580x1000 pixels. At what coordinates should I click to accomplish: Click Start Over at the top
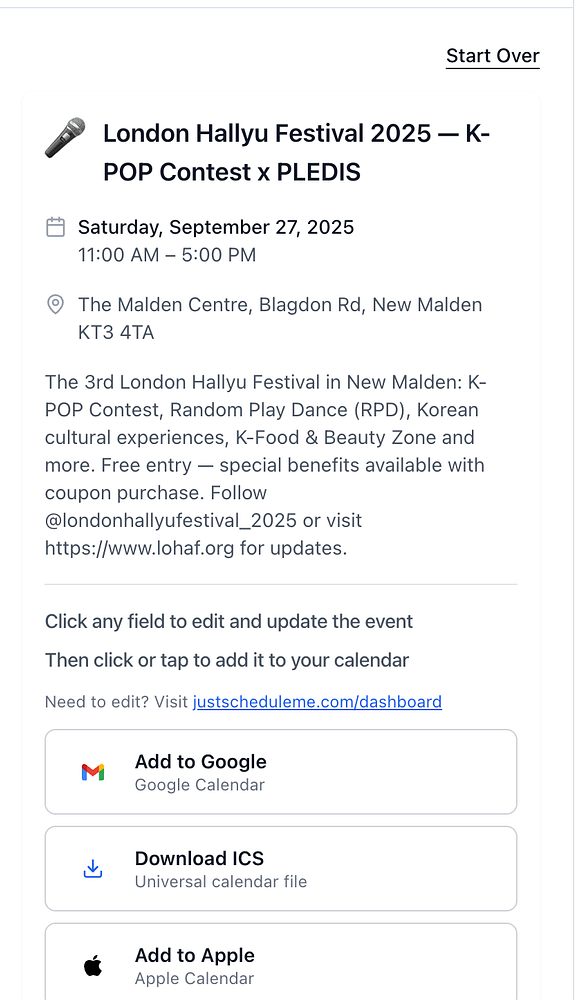[x=492, y=56]
